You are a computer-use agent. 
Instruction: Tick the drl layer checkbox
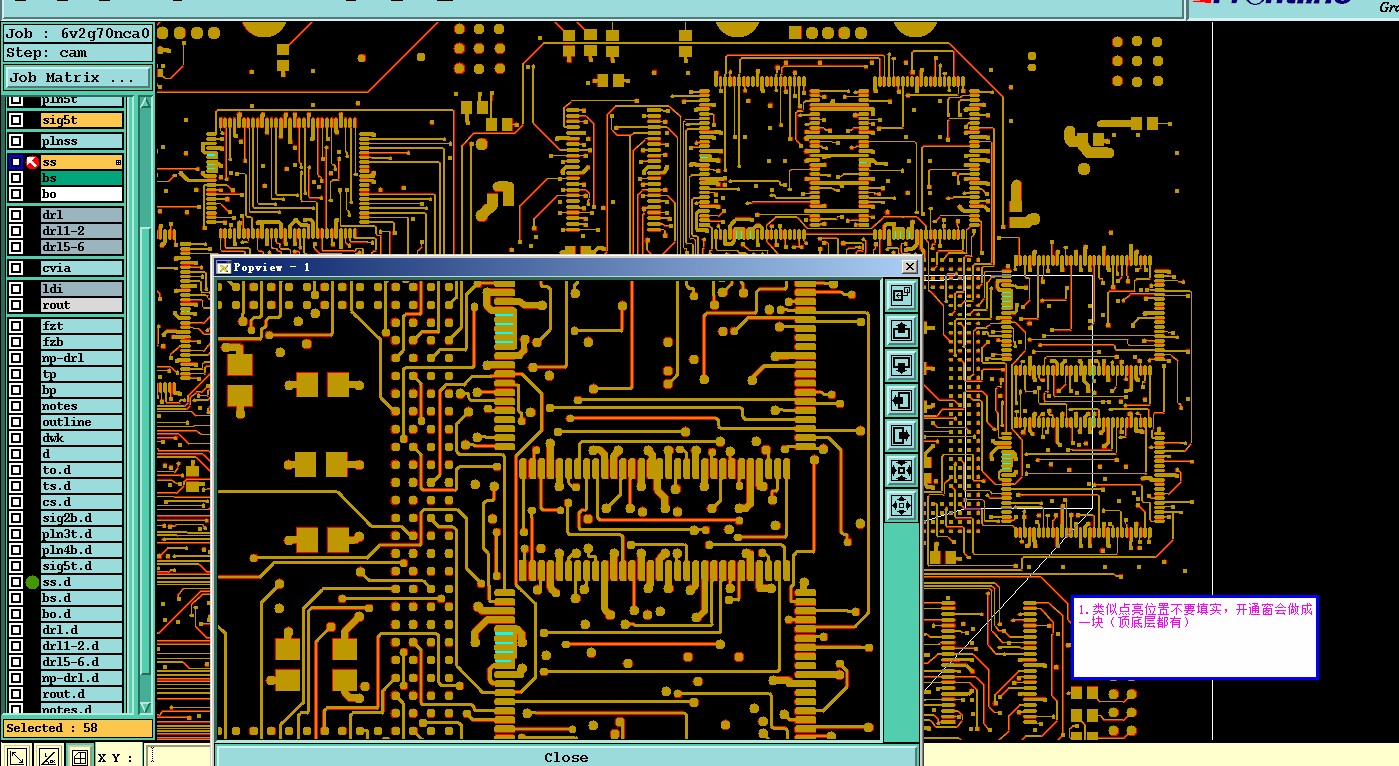16,215
